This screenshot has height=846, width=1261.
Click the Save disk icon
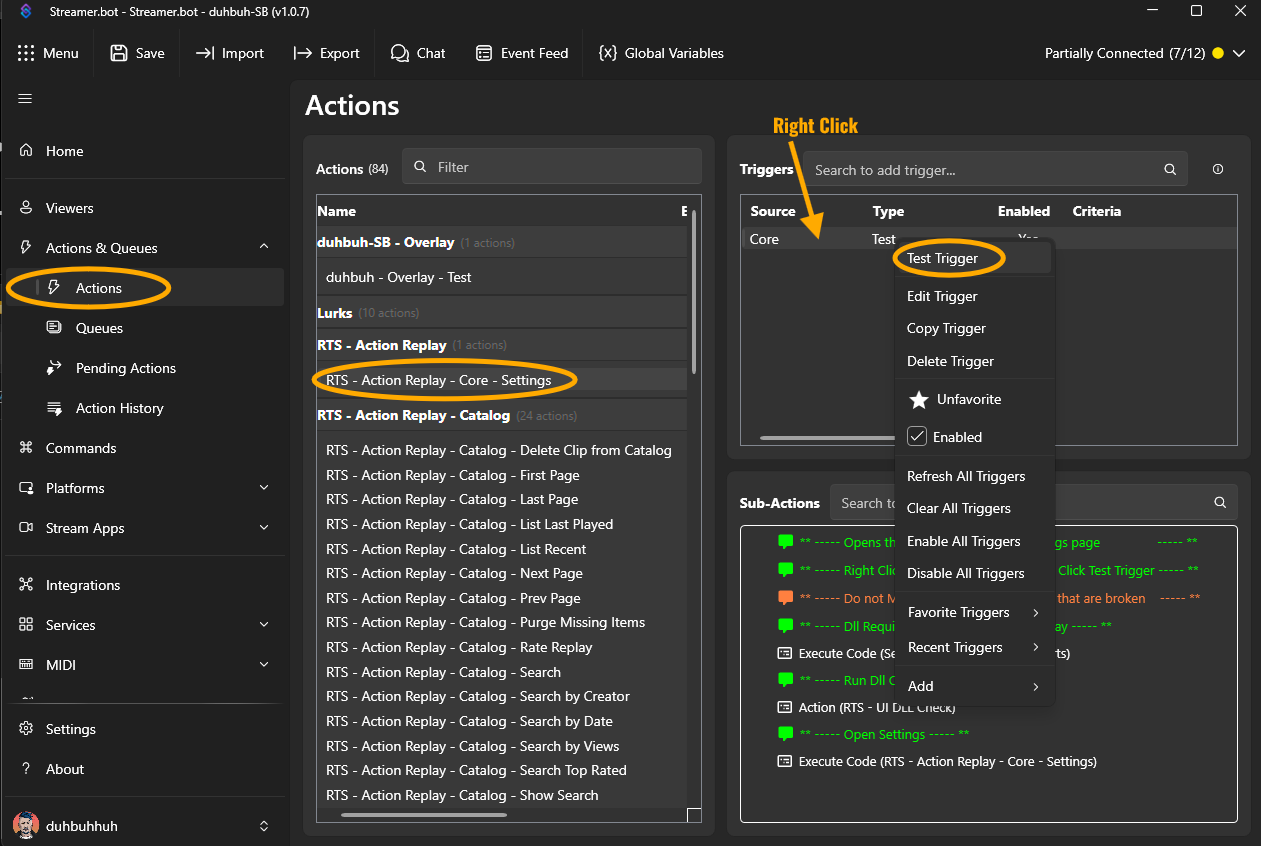point(119,53)
